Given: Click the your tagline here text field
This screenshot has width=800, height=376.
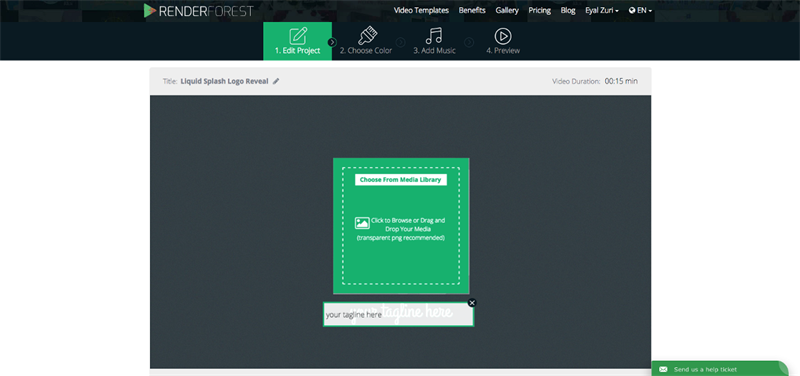Looking at the screenshot, I should pos(398,315).
